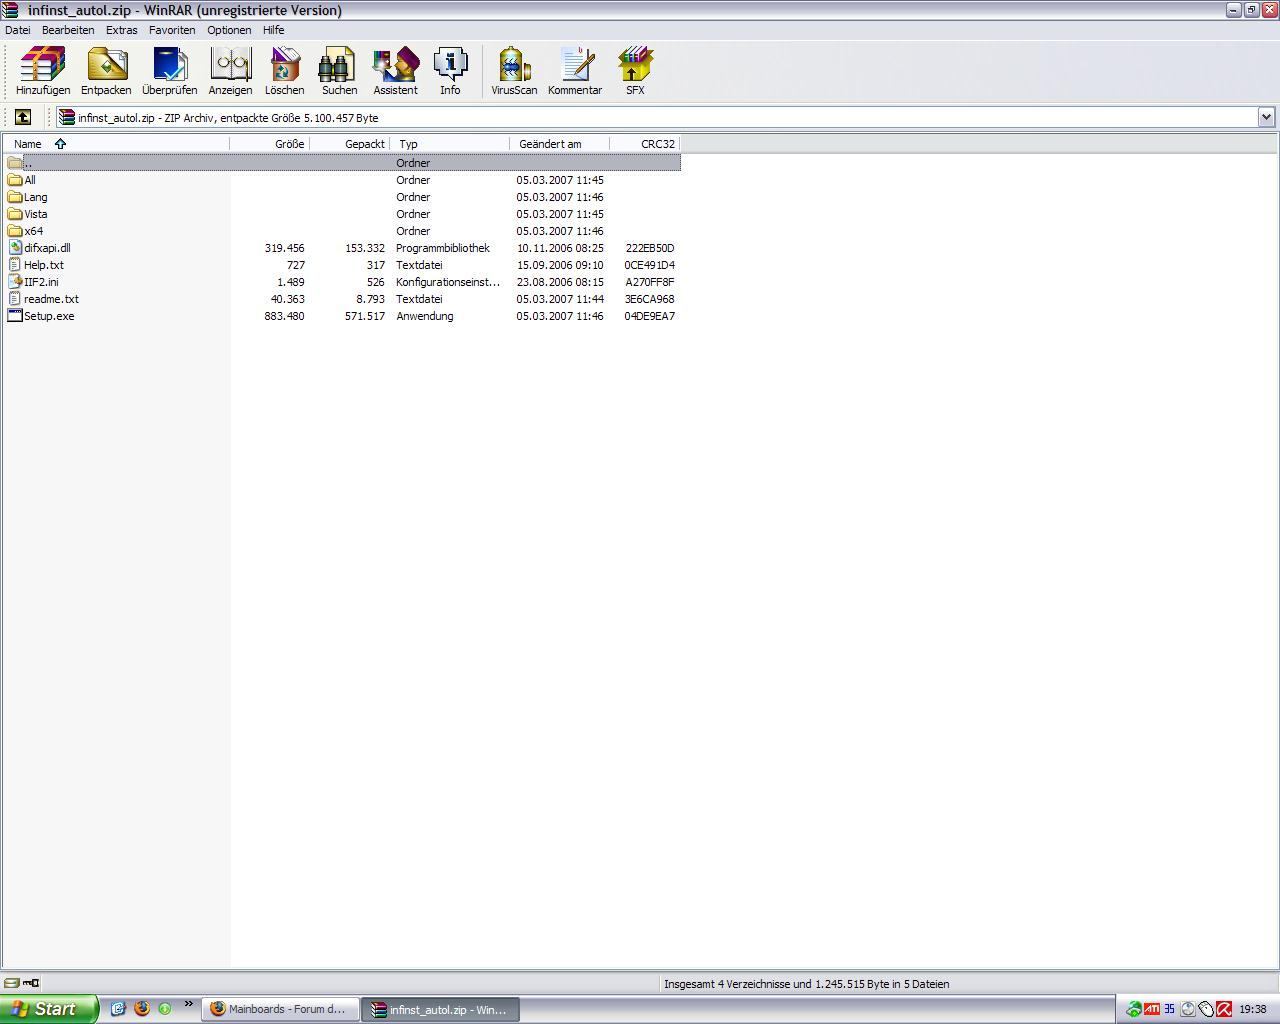Click status bar total summary text

click(x=806, y=983)
